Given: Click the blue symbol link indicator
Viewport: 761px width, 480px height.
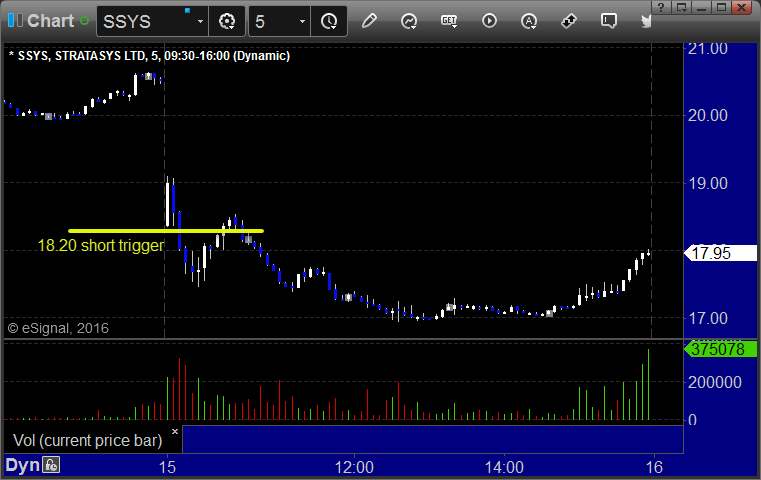Looking at the screenshot, I should (x=187, y=10).
